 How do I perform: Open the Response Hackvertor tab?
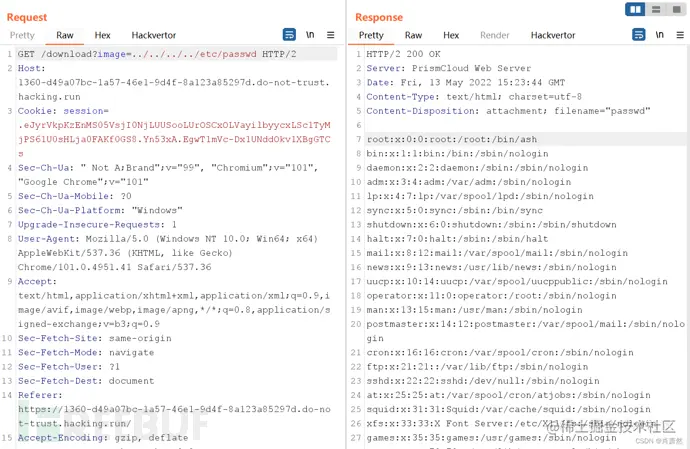[x=553, y=35]
